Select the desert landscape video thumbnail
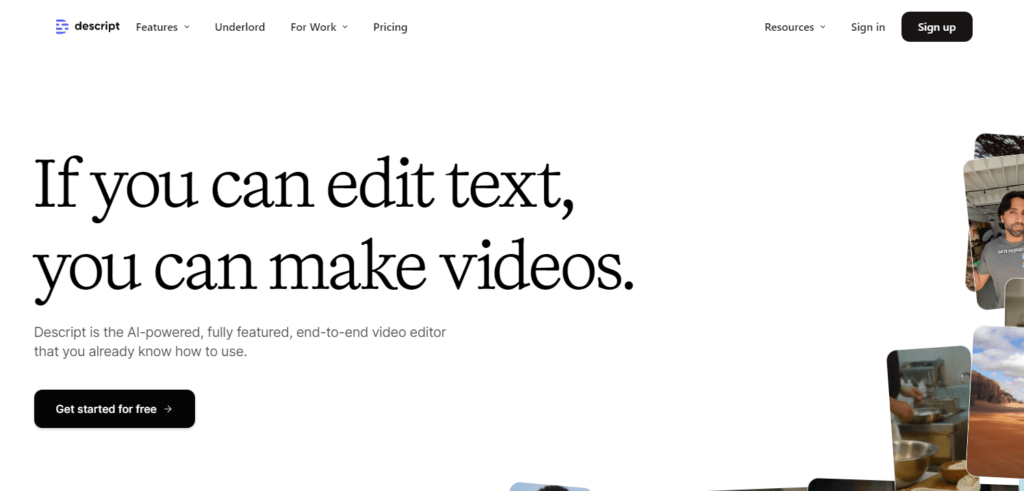The image size is (1024, 491). [997, 400]
